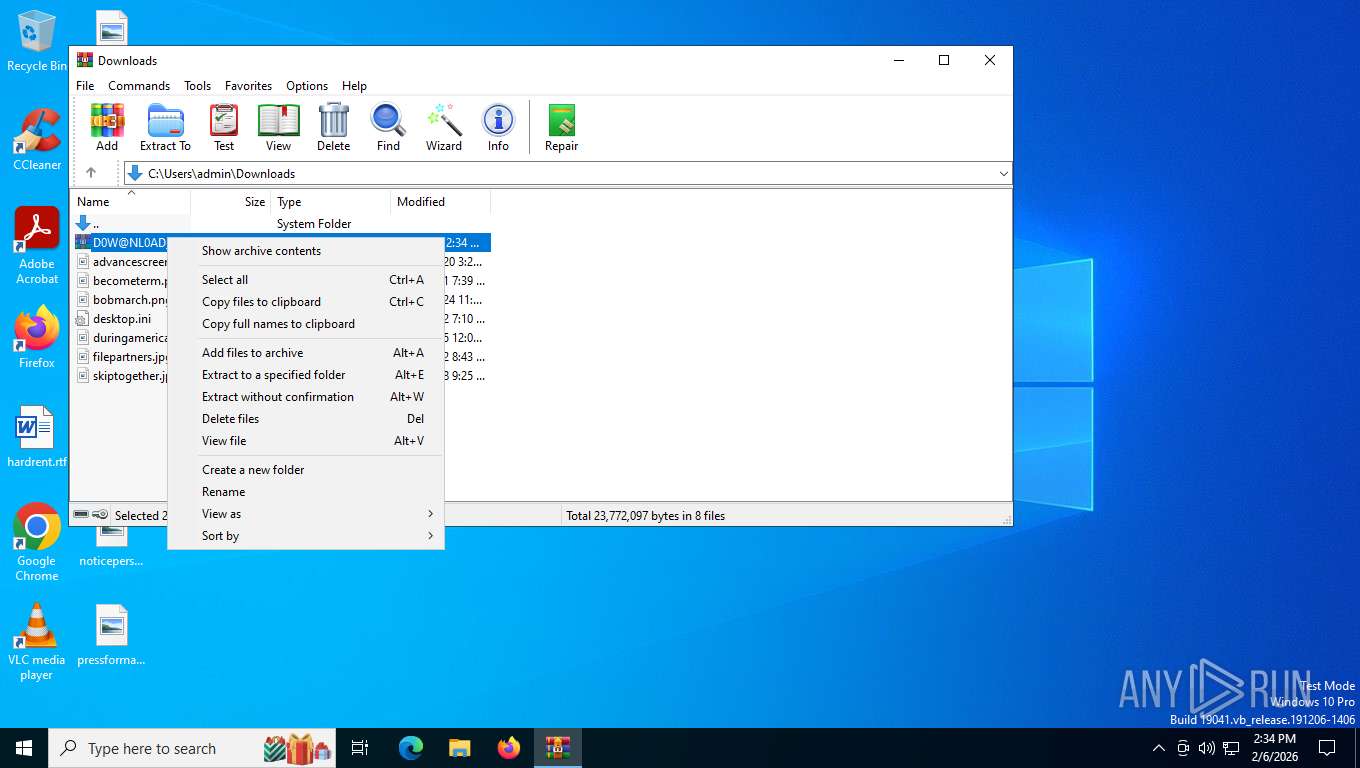Click the Repair toolbar icon
Image resolution: width=1360 pixels, height=768 pixels.
coord(561,127)
